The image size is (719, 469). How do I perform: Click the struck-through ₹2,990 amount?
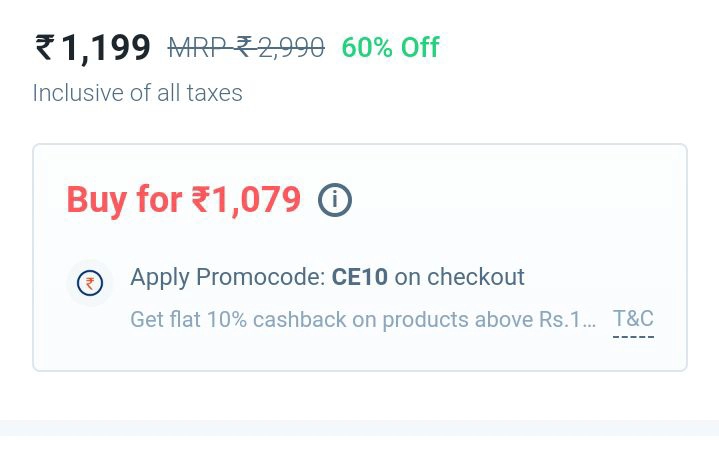pos(280,47)
